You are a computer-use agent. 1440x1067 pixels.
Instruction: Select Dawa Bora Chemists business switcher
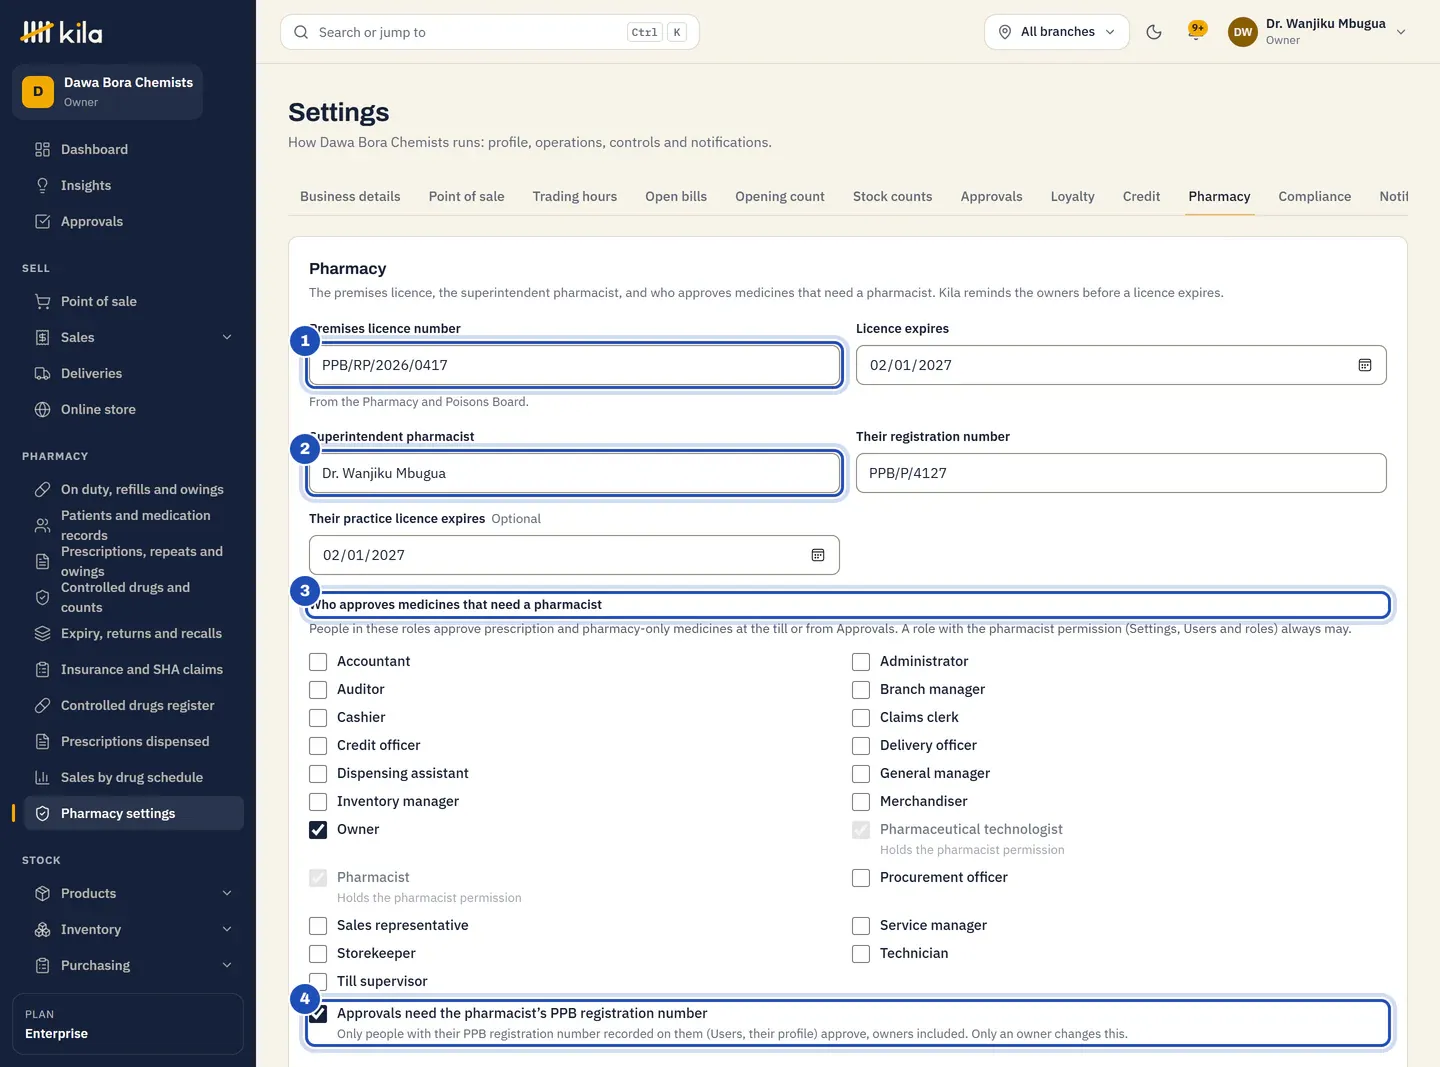[108, 92]
